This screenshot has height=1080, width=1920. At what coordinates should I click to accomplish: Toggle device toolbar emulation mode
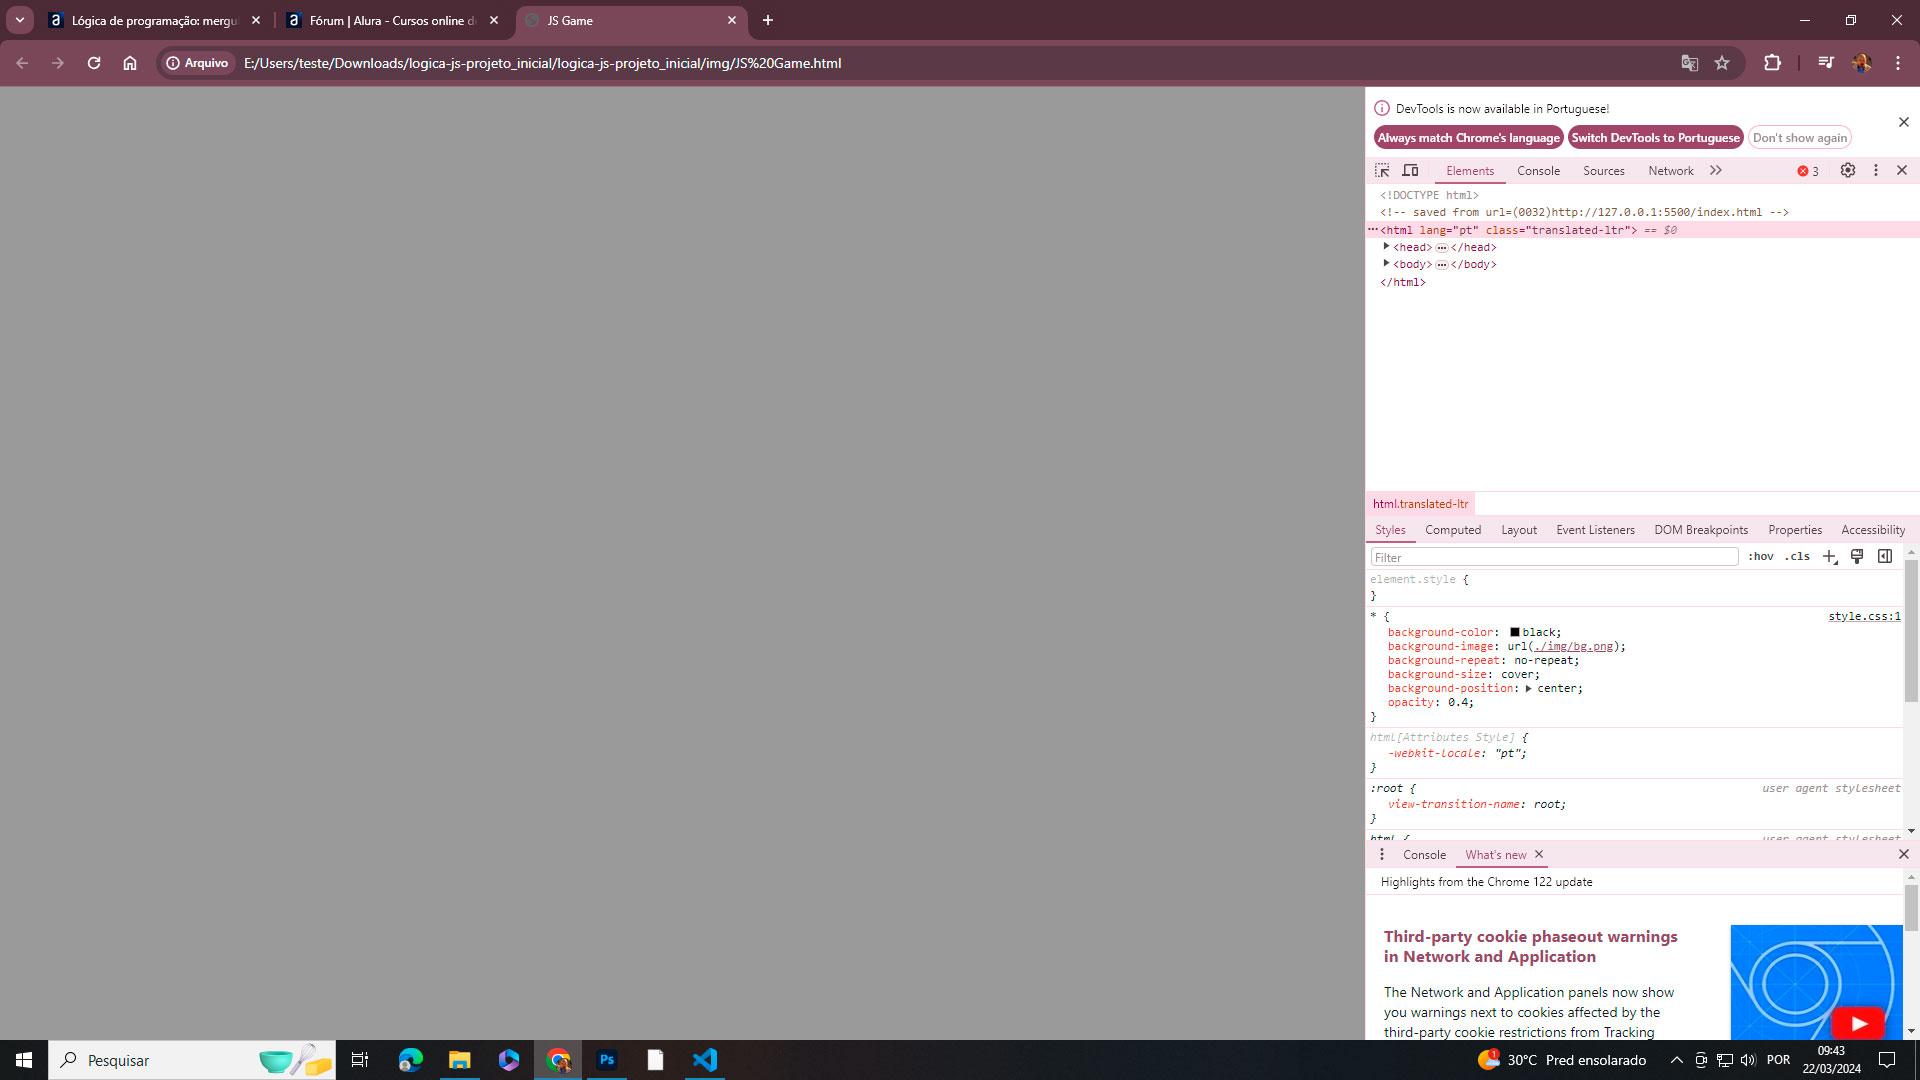tap(1410, 171)
